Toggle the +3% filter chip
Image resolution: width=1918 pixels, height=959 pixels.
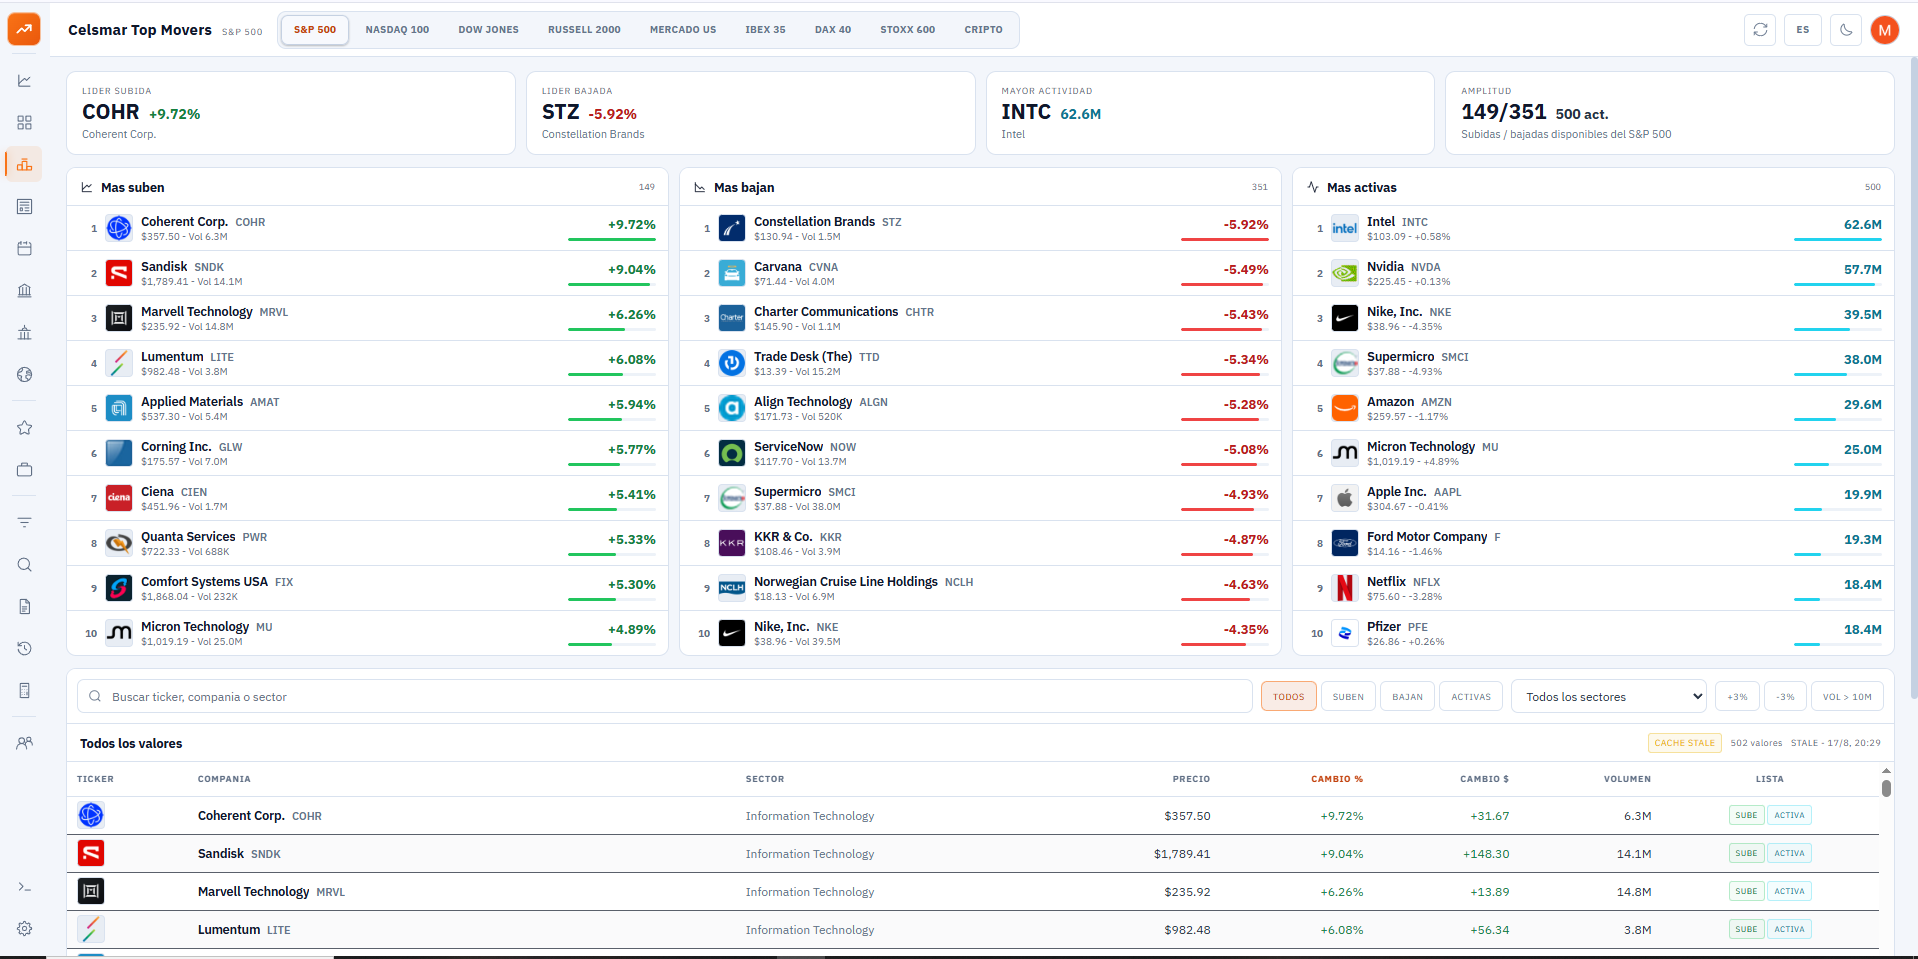click(1737, 697)
